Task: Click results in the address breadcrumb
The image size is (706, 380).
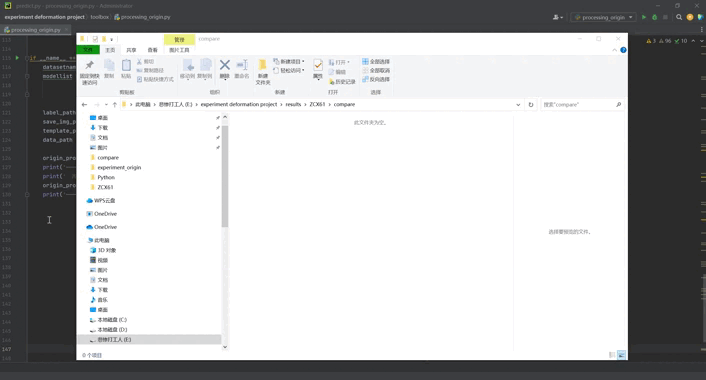Action: pyautogui.click(x=293, y=104)
